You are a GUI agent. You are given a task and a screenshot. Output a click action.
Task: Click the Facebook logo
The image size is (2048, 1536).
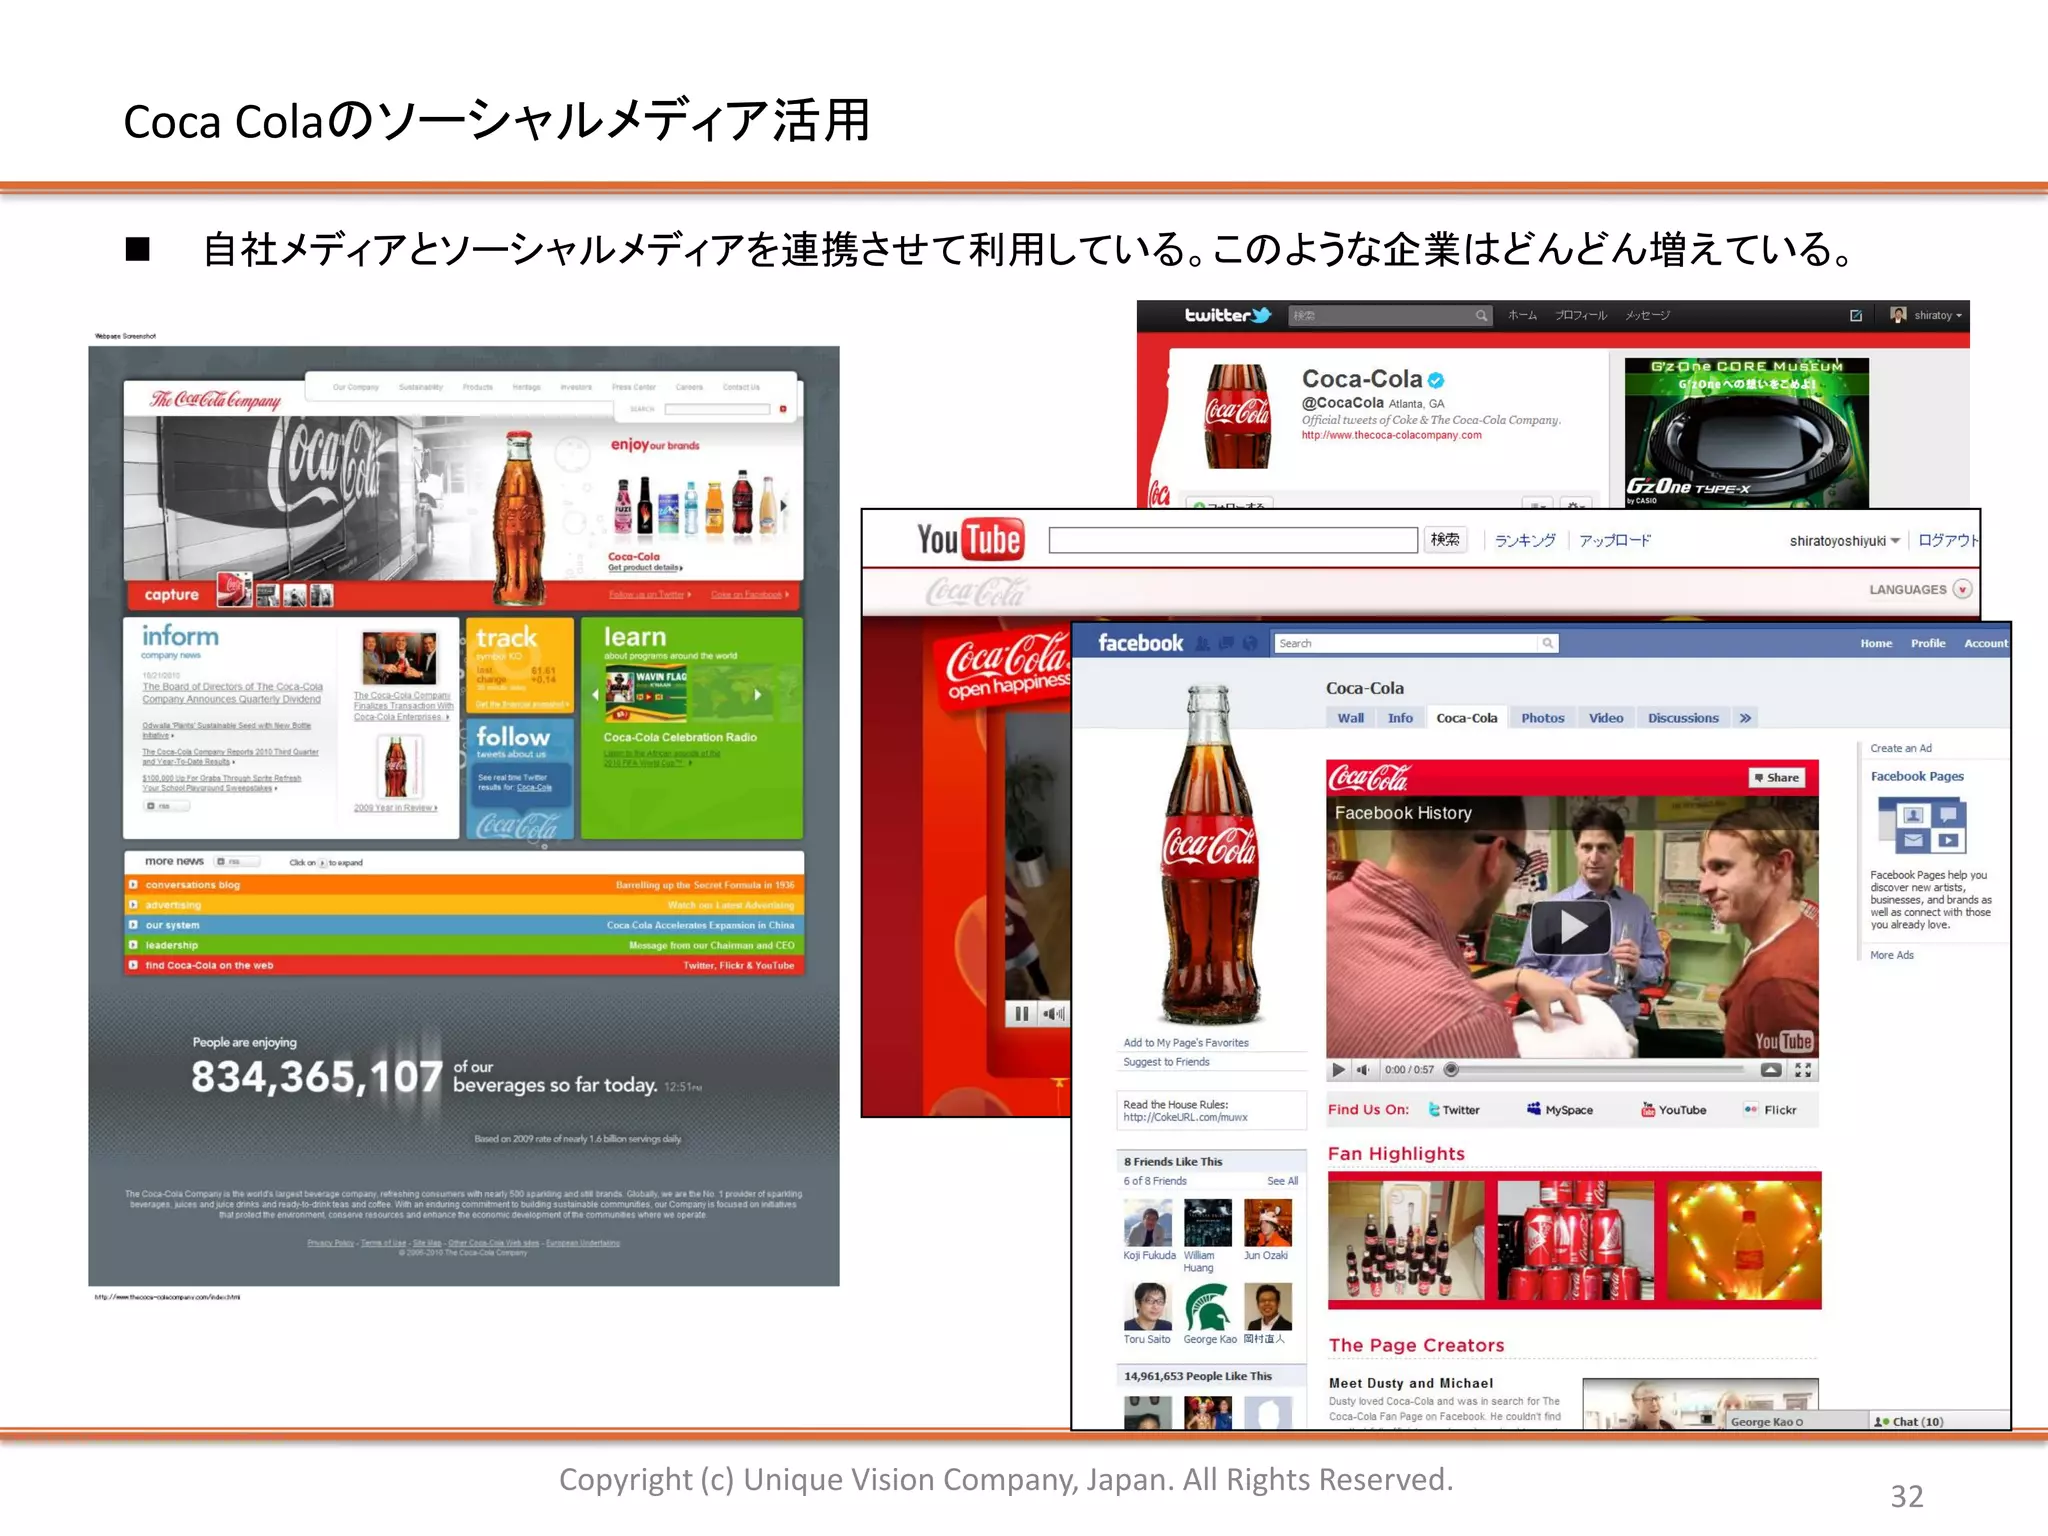pos(1140,643)
